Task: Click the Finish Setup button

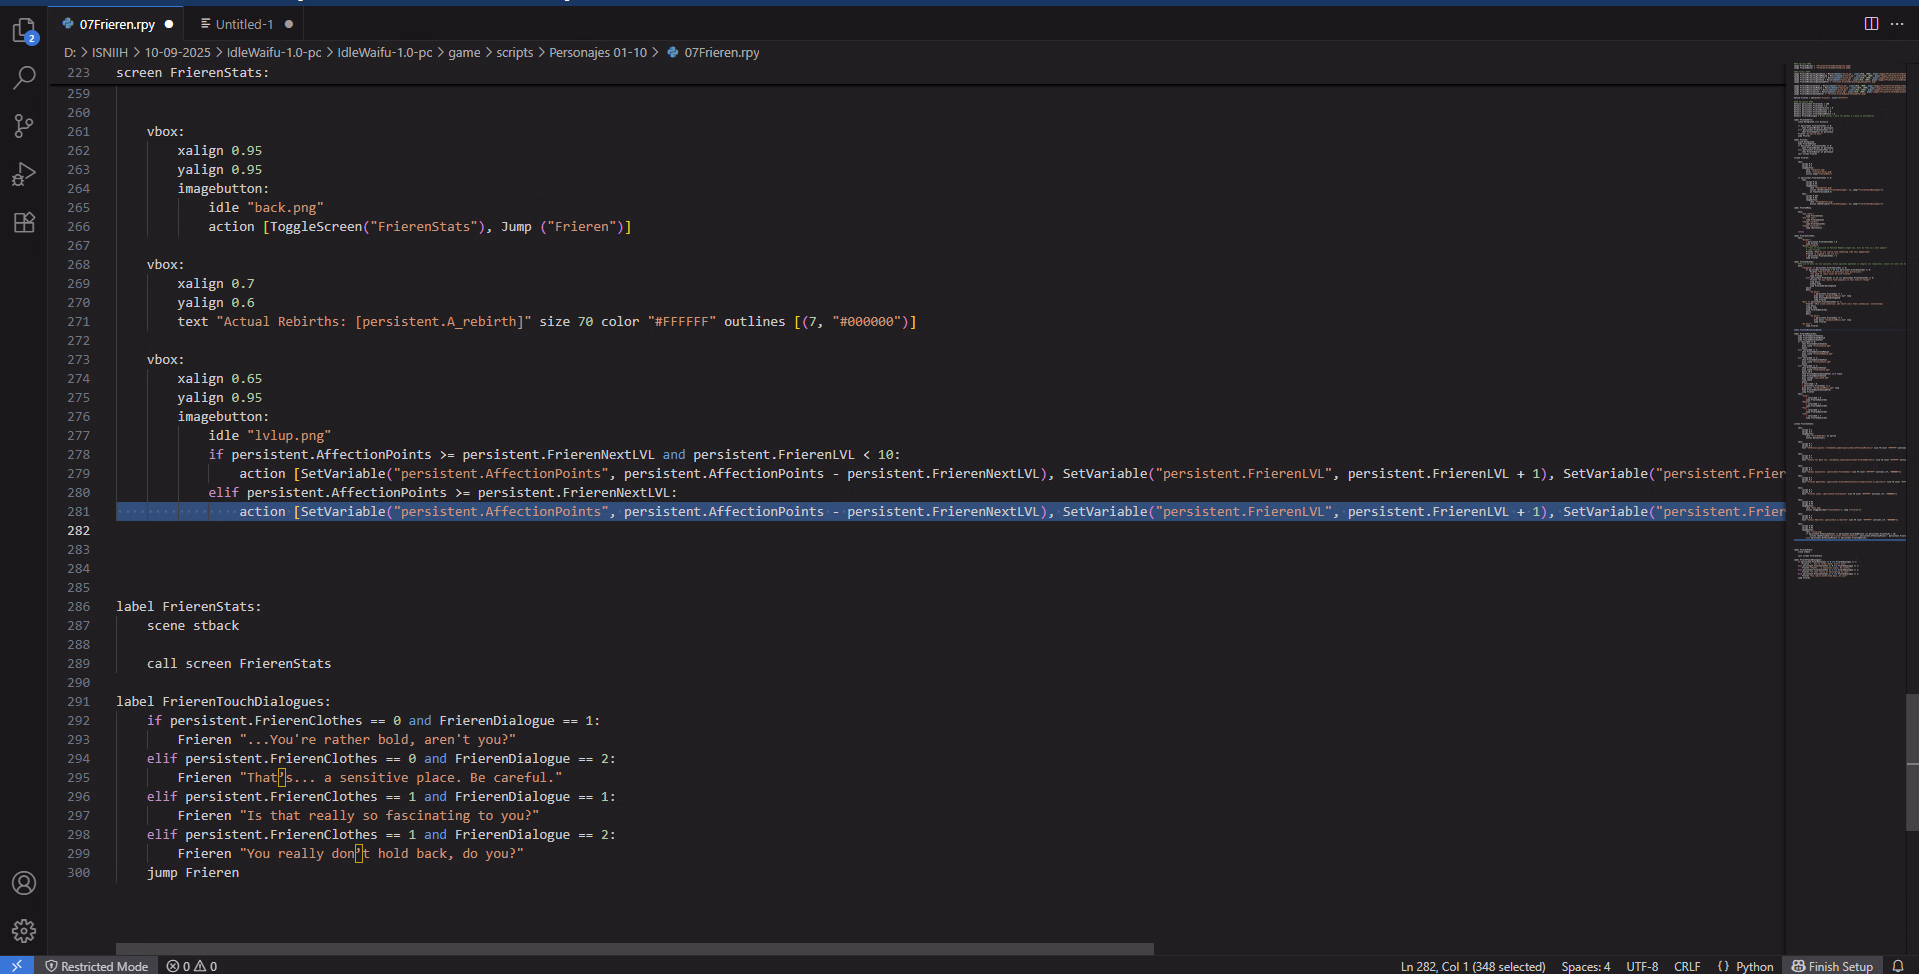Action: point(1832,966)
